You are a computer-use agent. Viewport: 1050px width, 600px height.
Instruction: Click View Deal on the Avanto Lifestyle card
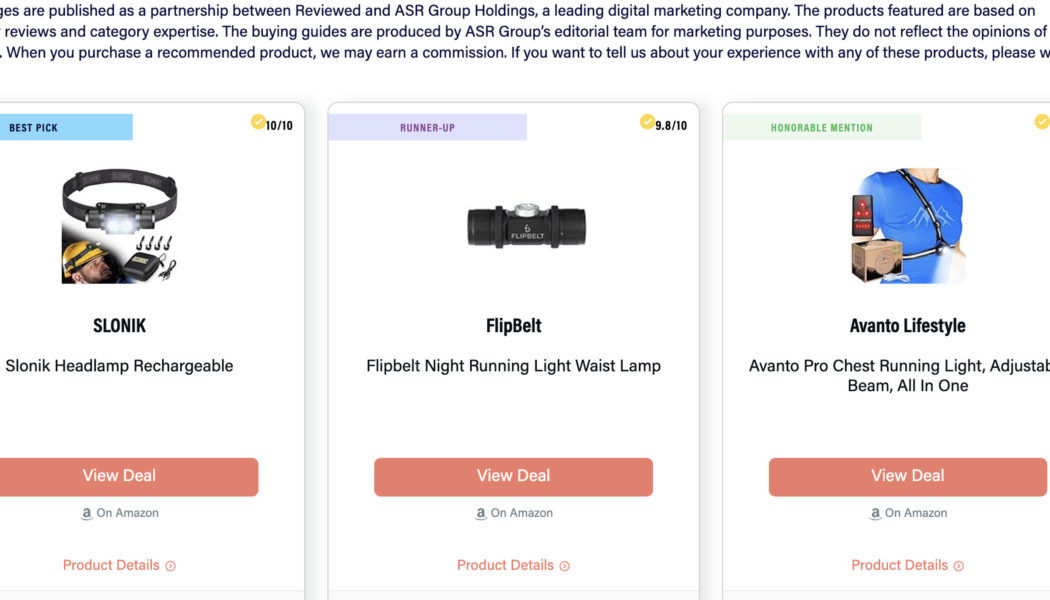click(x=908, y=475)
